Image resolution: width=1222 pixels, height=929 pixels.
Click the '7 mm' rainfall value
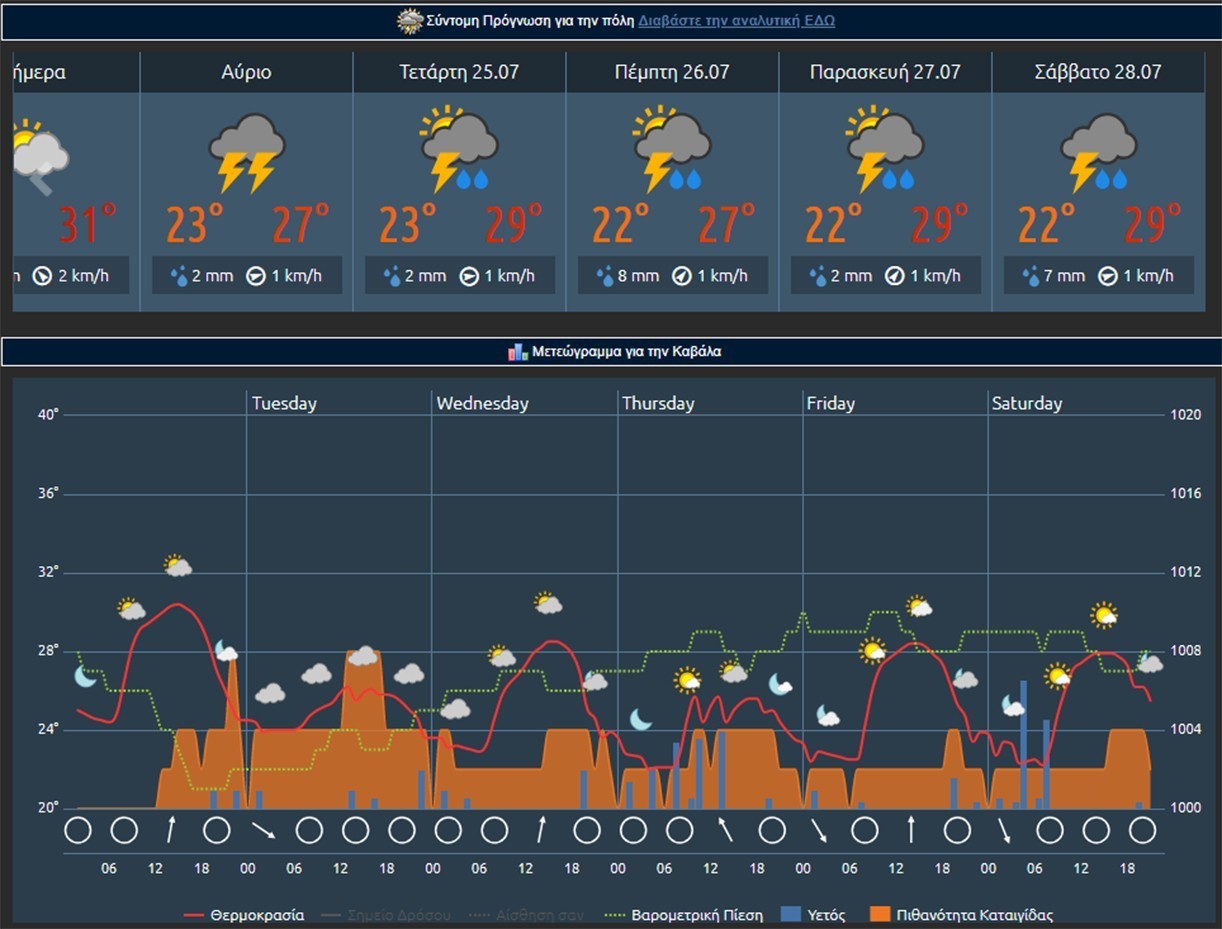pos(1065,276)
